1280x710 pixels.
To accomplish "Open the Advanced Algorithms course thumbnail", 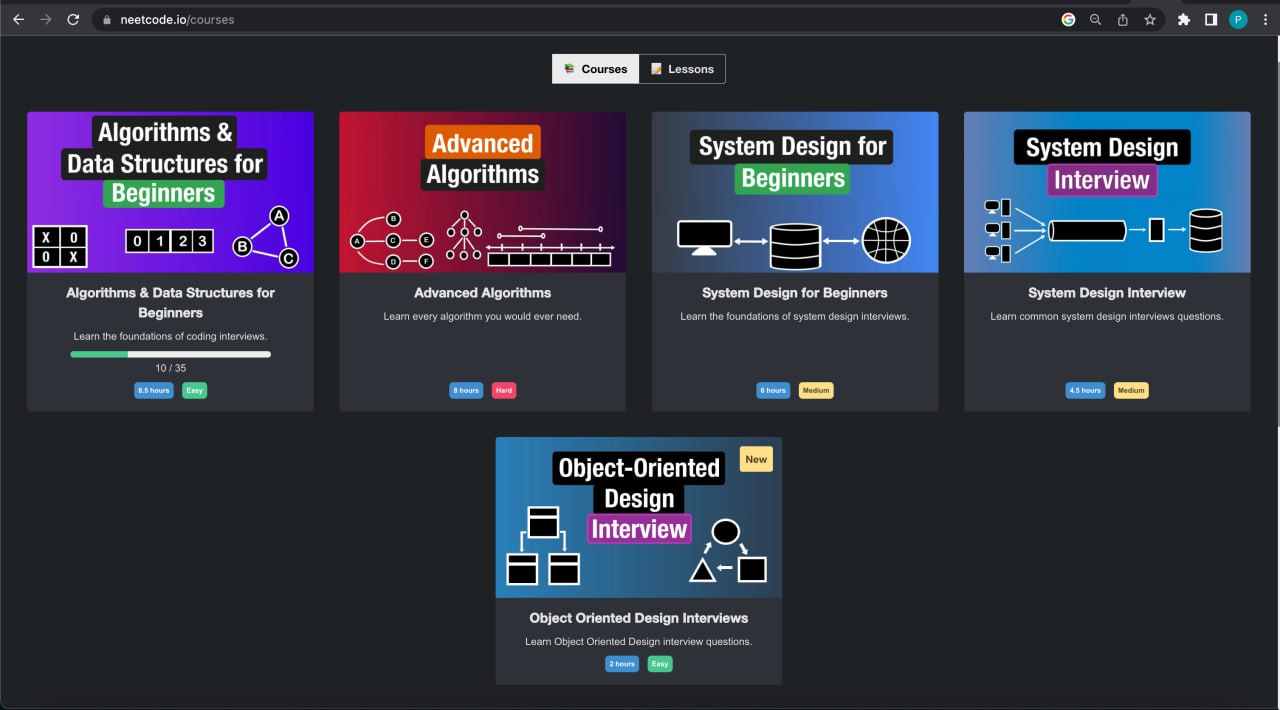I will 482,192.
